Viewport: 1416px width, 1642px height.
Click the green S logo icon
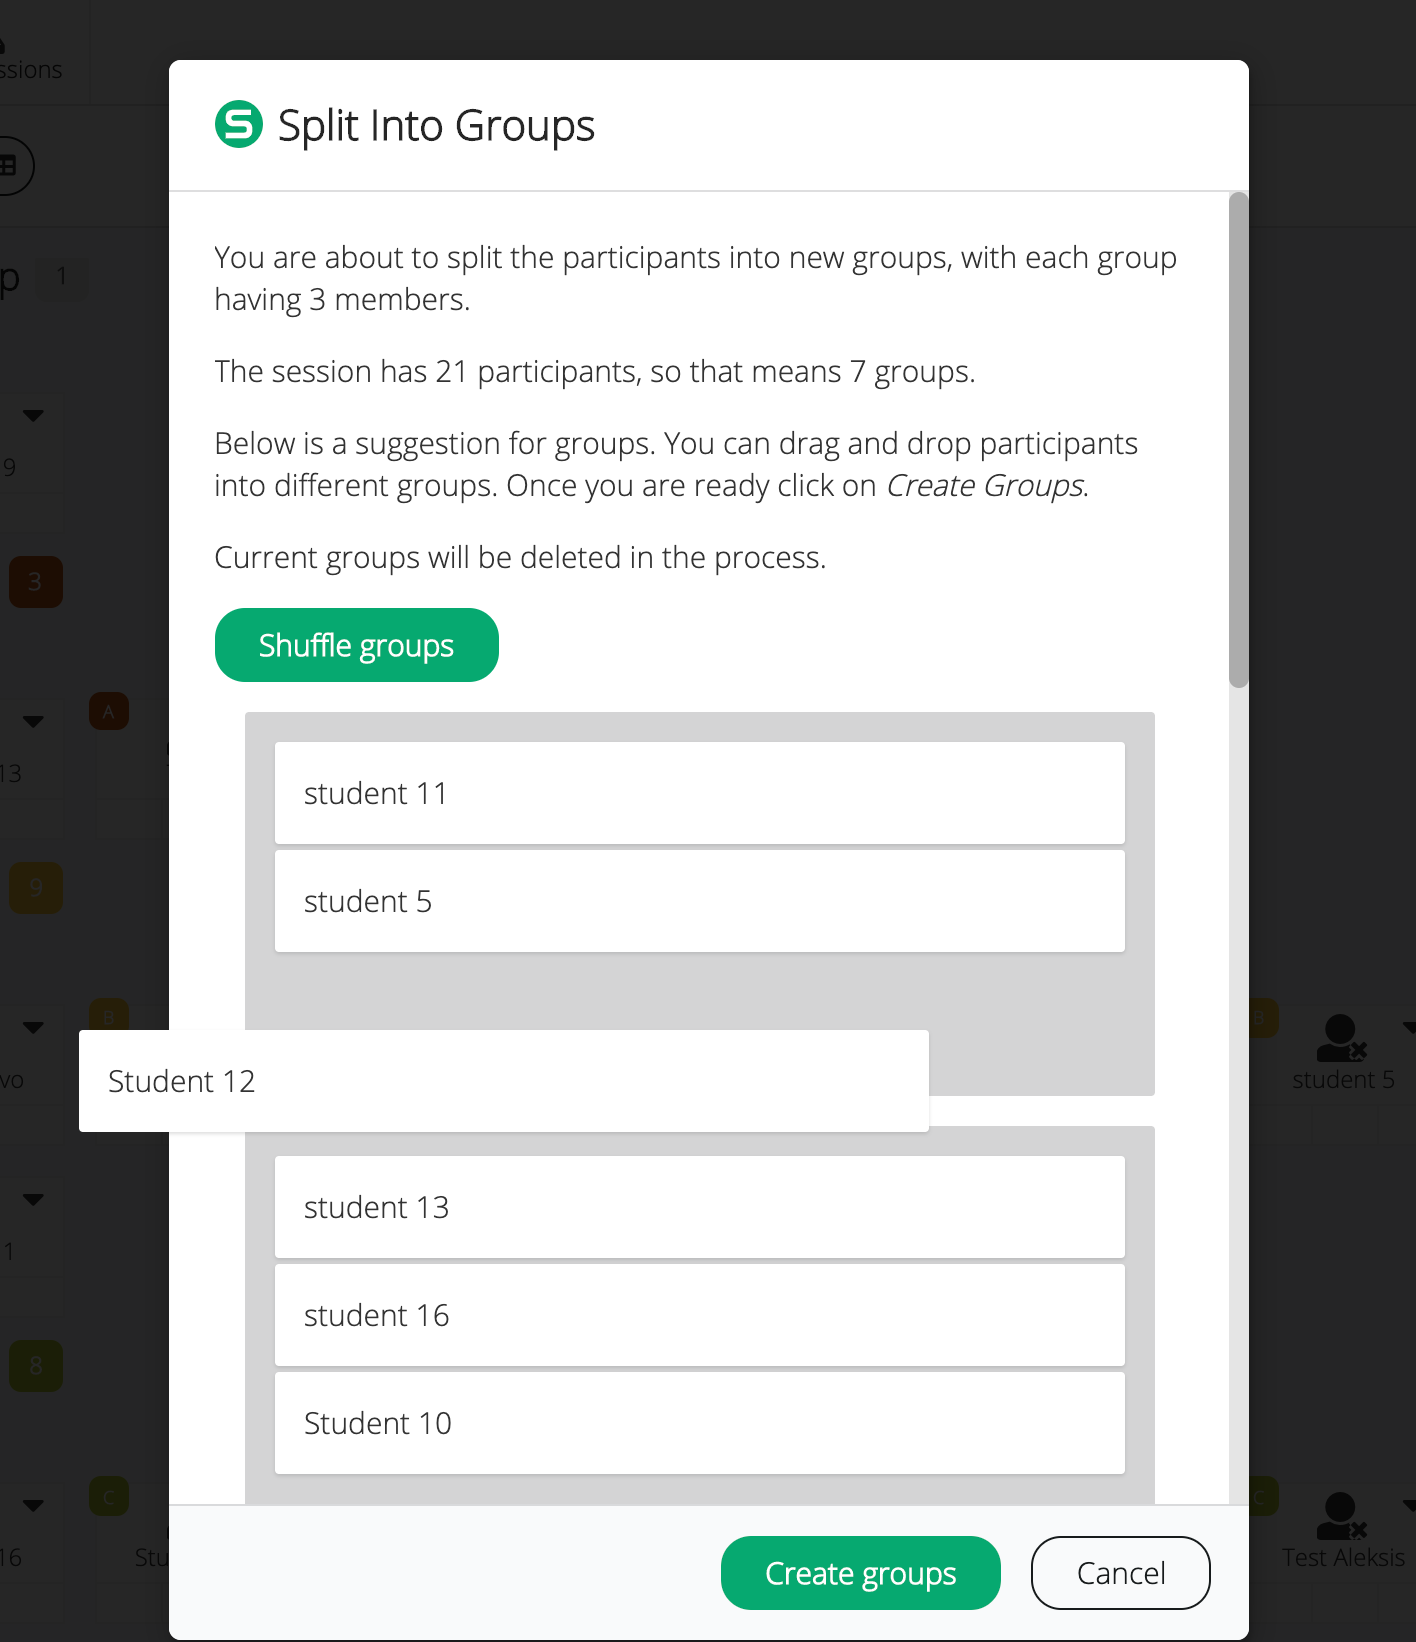(x=239, y=125)
